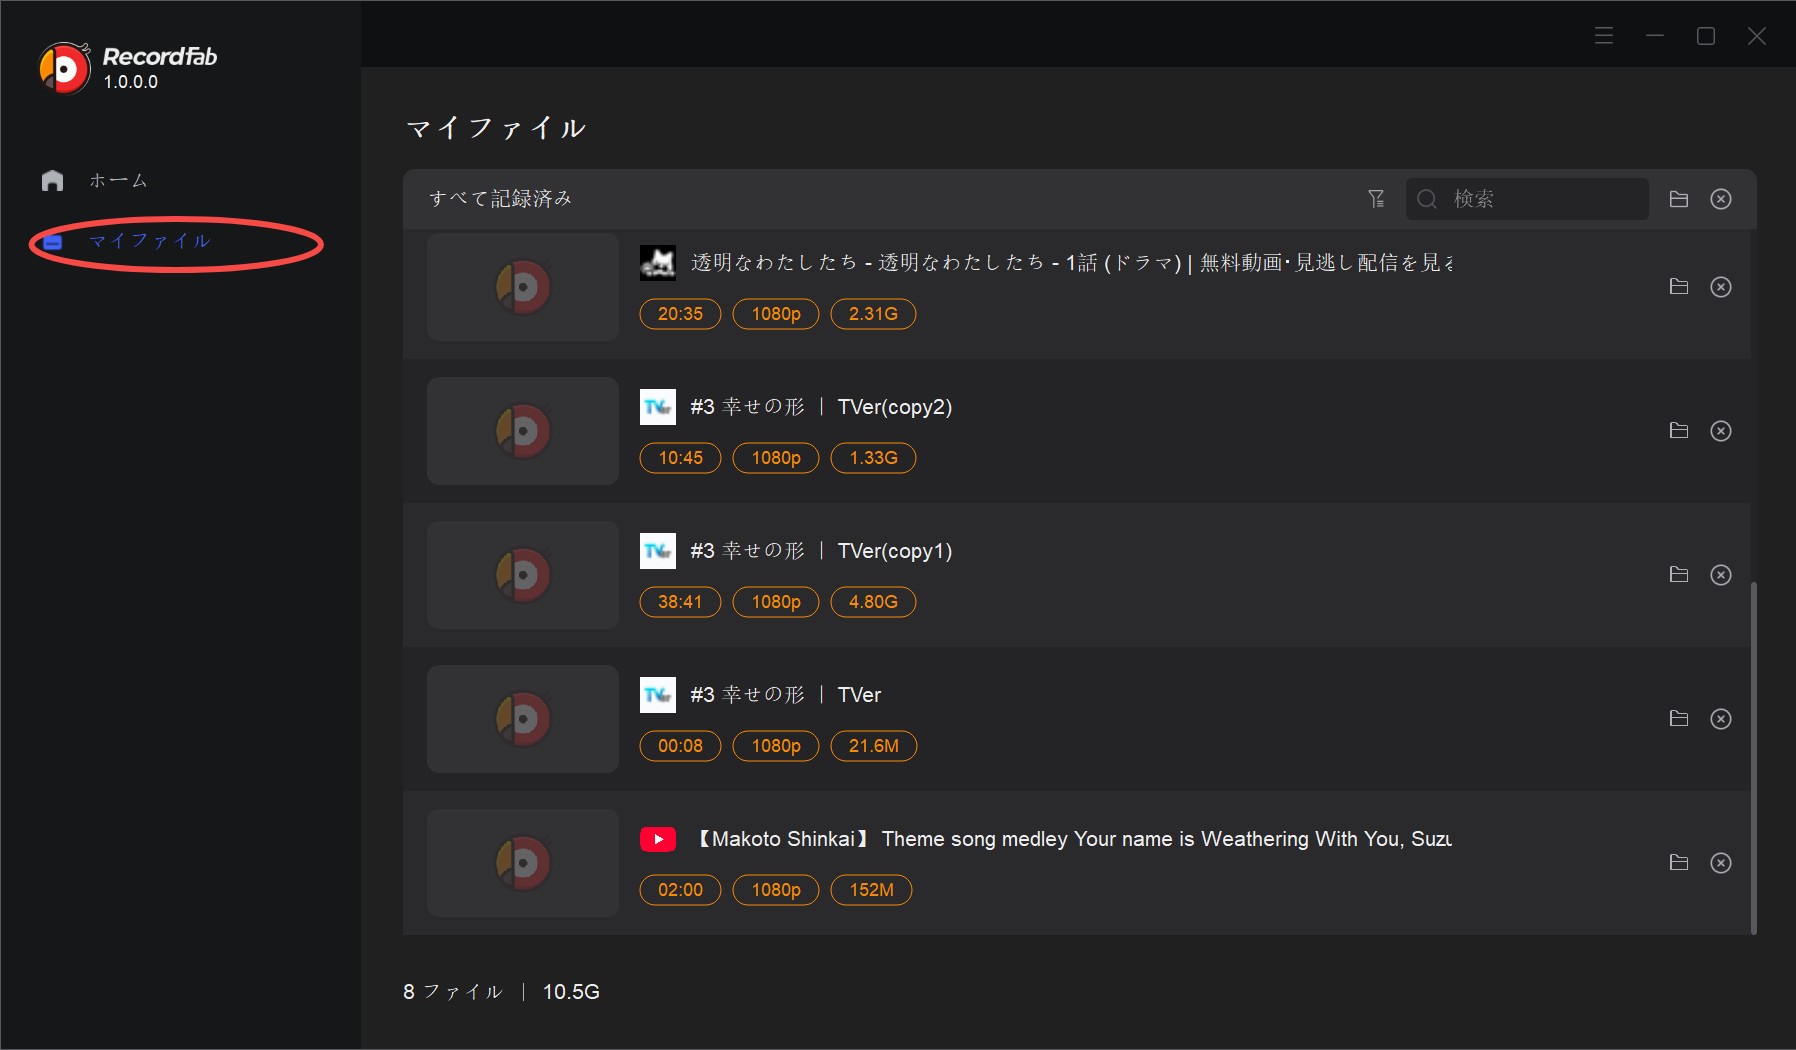The width and height of the screenshot is (1796, 1050).
Task: Delete the Makoto Shinkai recording
Action: (x=1721, y=863)
